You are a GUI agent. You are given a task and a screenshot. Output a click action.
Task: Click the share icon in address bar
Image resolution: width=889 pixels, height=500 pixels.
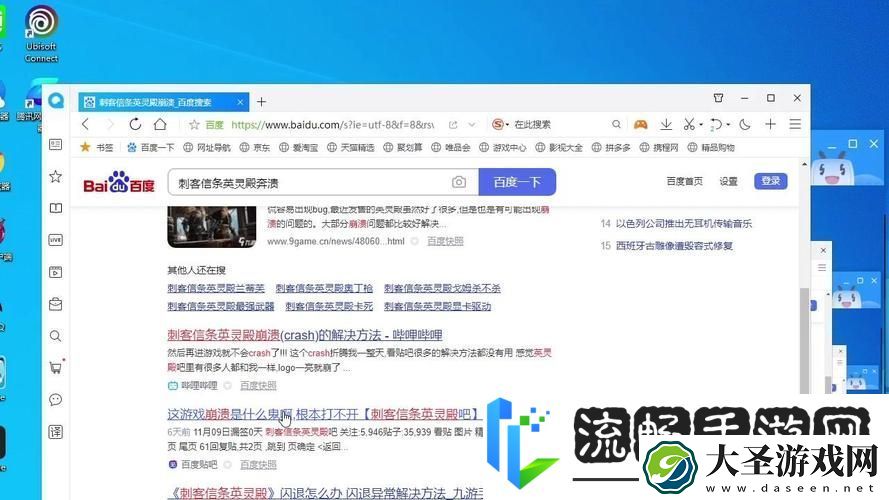[453, 125]
